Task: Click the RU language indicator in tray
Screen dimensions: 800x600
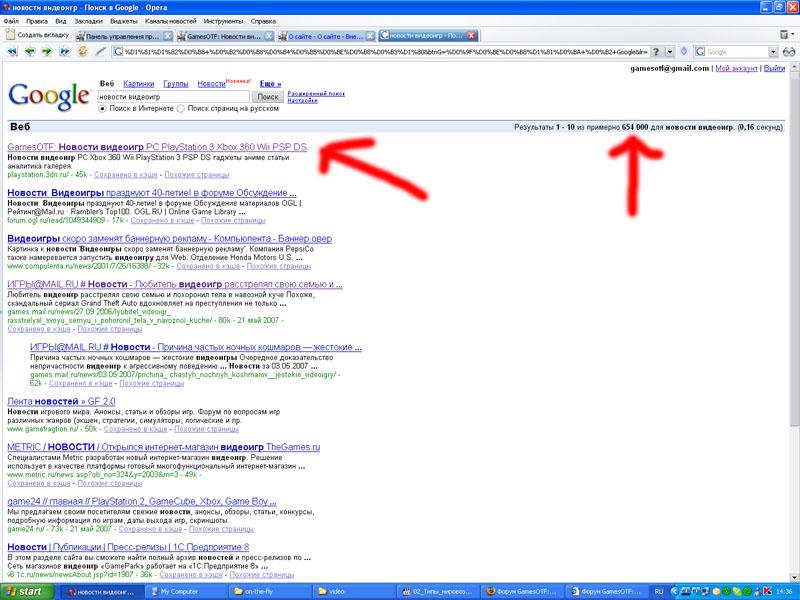Action: click(x=658, y=592)
